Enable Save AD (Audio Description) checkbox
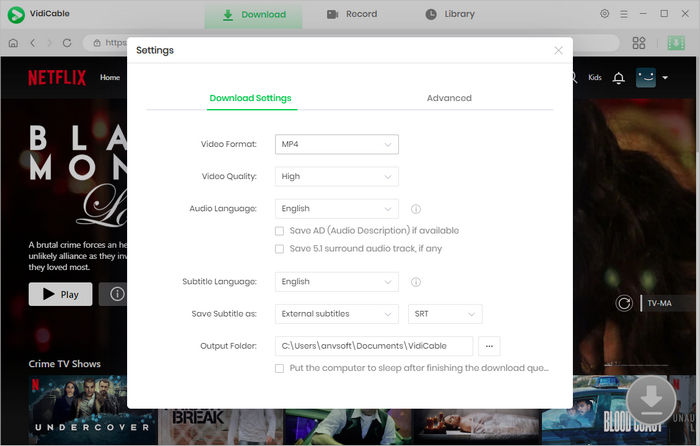This screenshot has width=700, height=446. (x=279, y=231)
